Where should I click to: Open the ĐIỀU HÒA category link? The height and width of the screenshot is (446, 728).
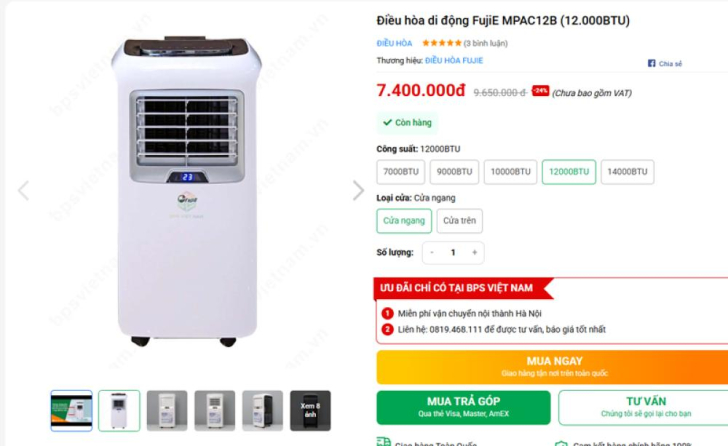pyautogui.click(x=394, y=44)
